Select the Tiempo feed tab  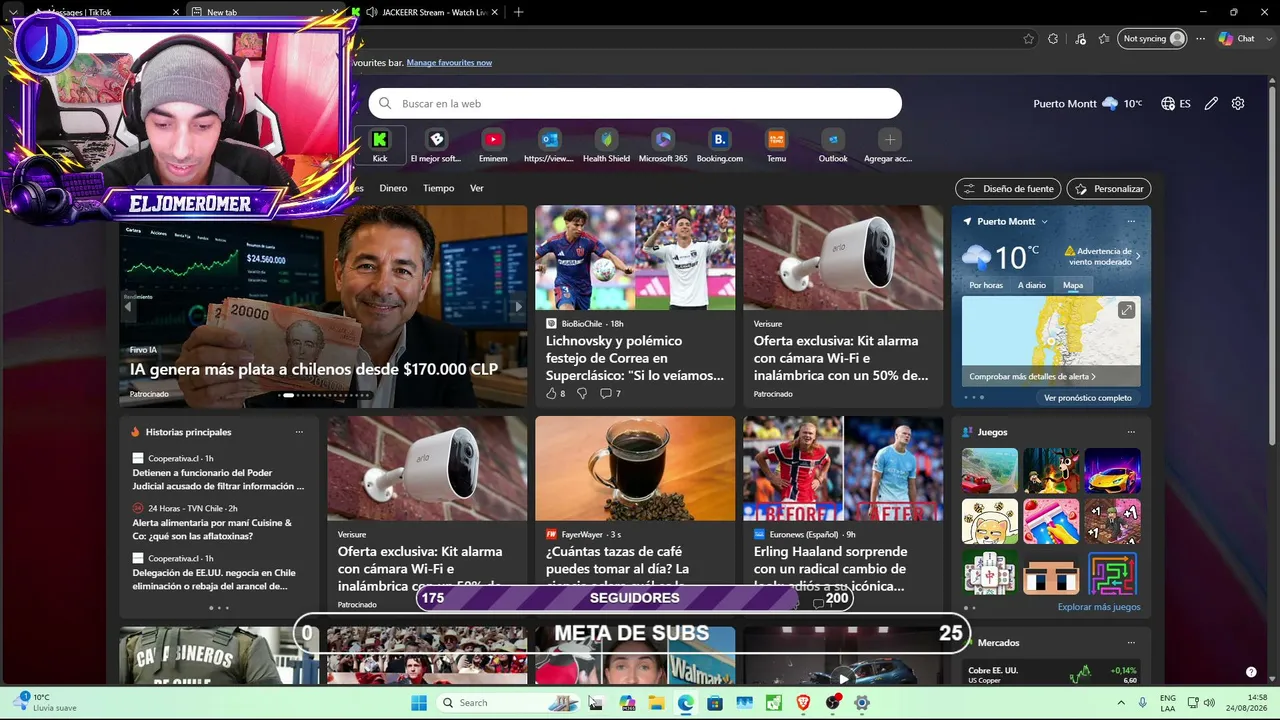[x=438, y=188]
